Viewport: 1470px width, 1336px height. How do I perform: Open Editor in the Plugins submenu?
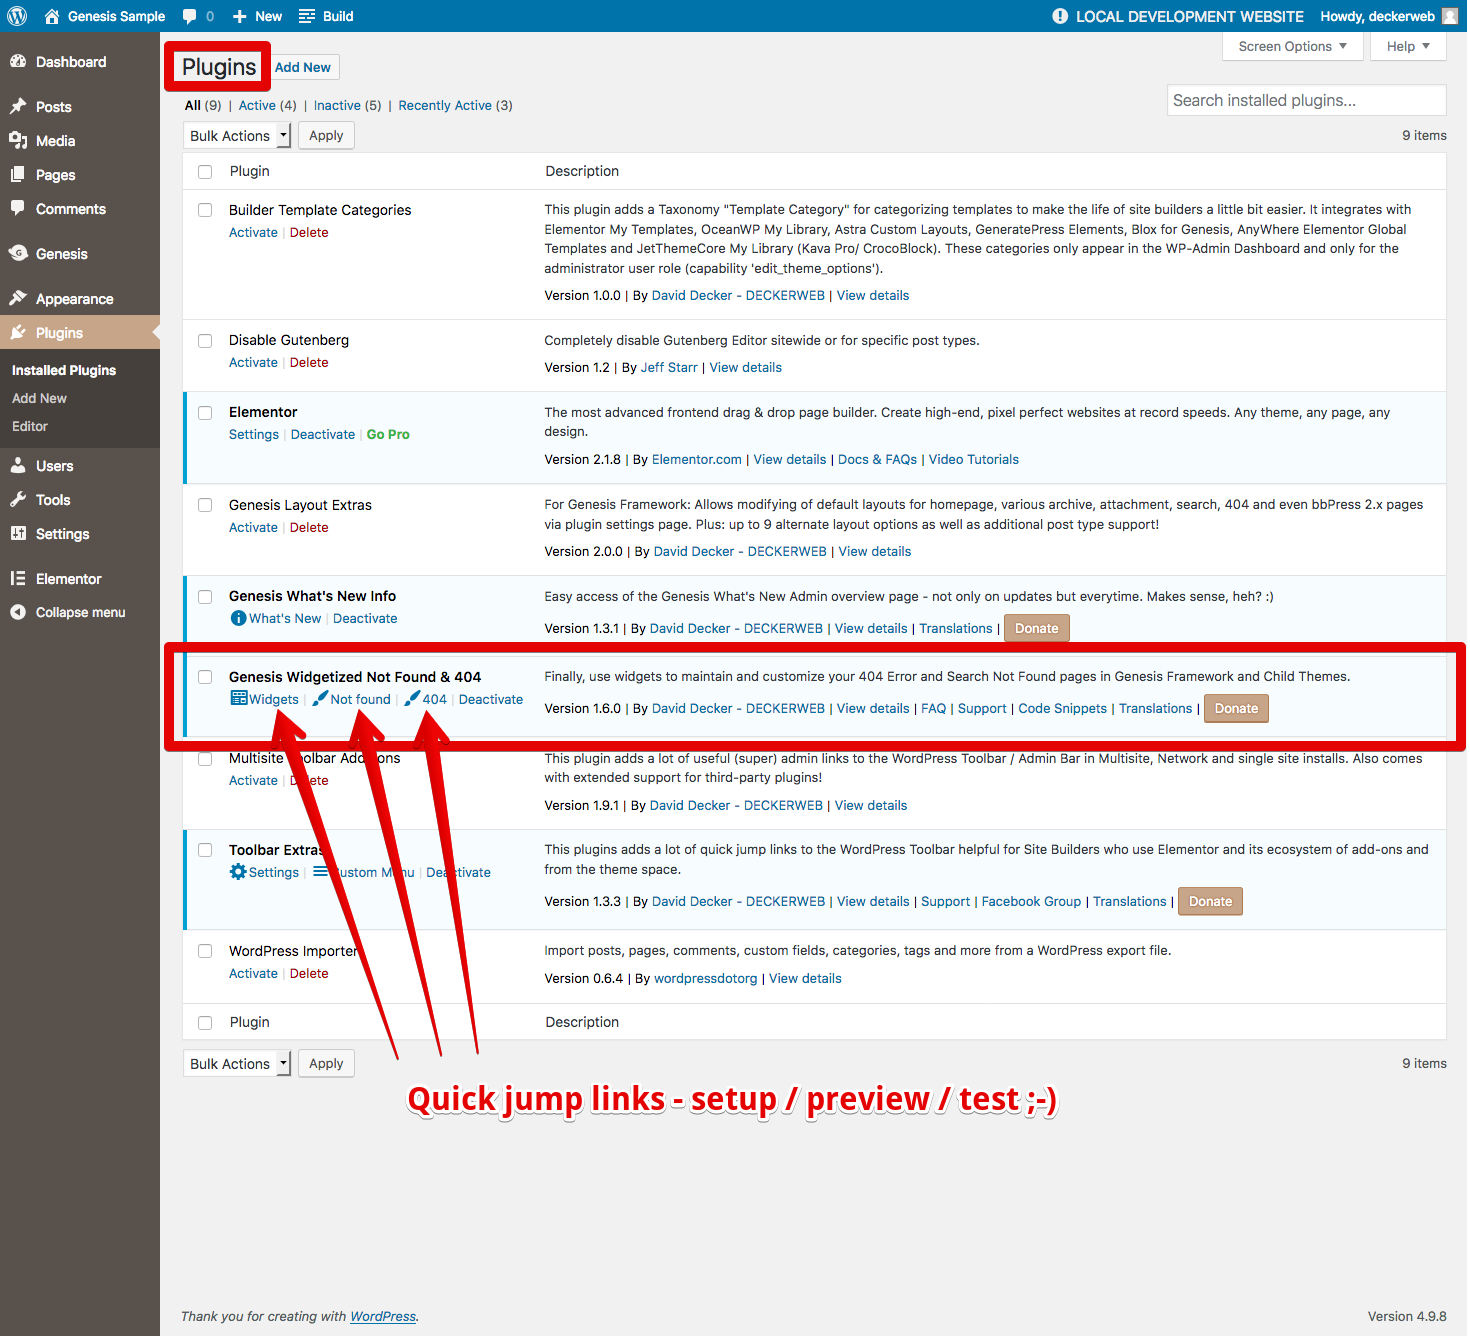click(x=30, y=426)
